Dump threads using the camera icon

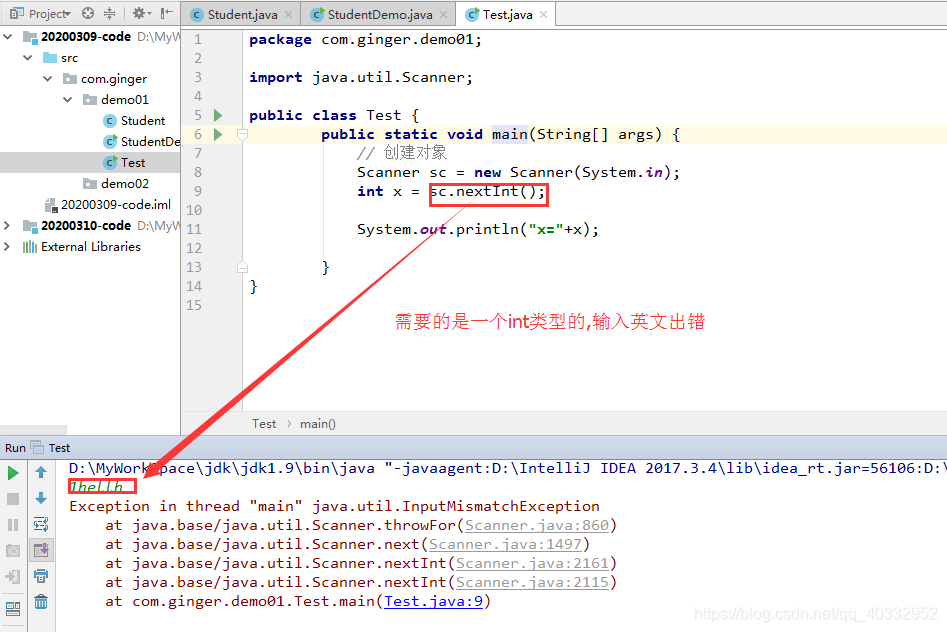point(13,550)
